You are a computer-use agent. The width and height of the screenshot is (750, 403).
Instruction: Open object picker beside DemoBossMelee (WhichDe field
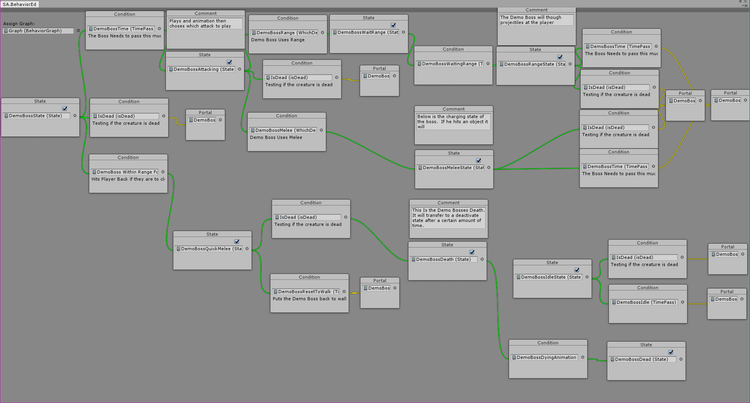[321, 130]
